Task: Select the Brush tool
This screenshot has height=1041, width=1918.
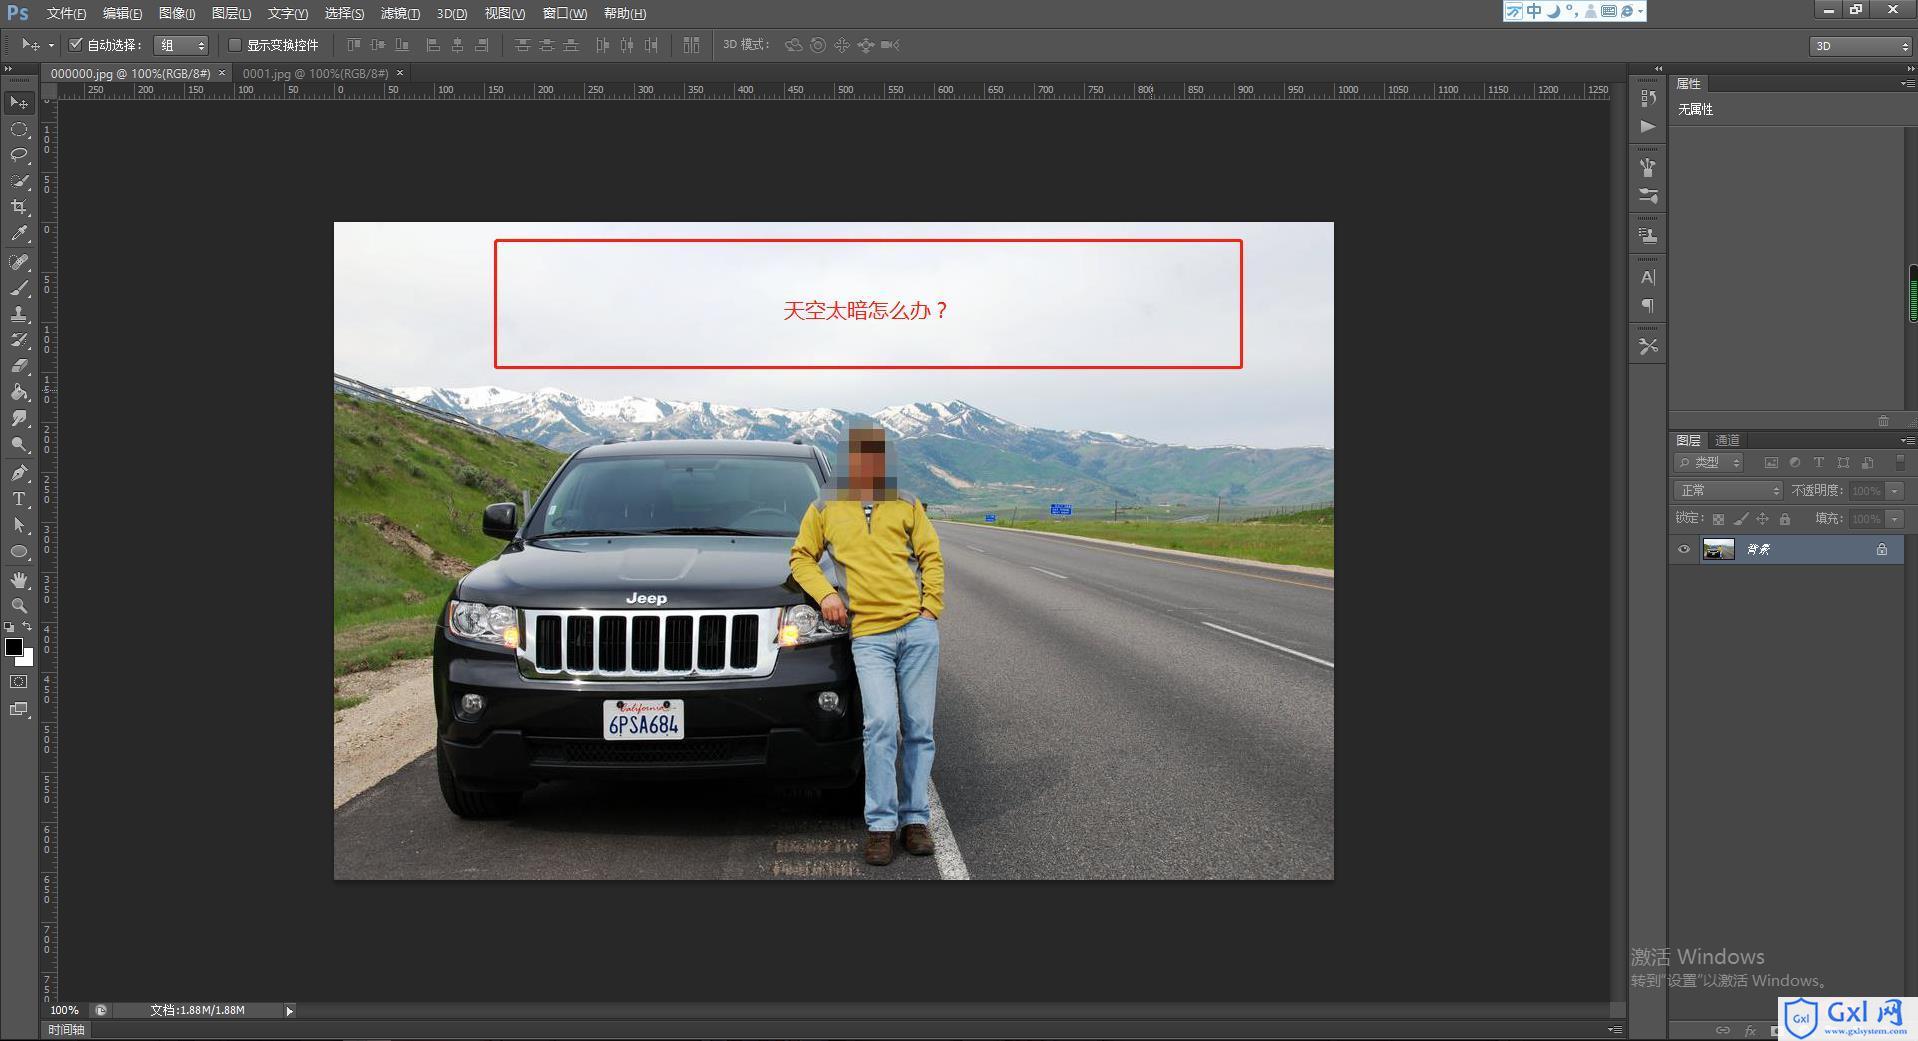Action: 19,288
